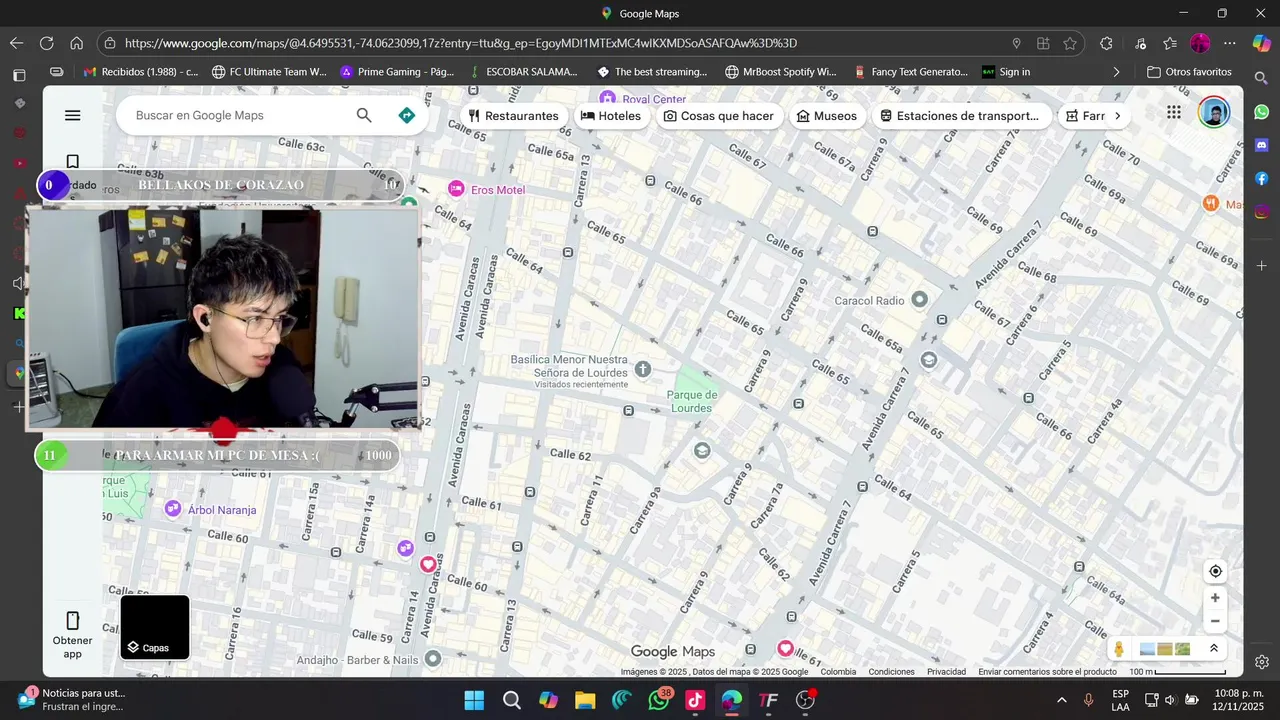Click Obtener app phone icon

tap(72, 620)
